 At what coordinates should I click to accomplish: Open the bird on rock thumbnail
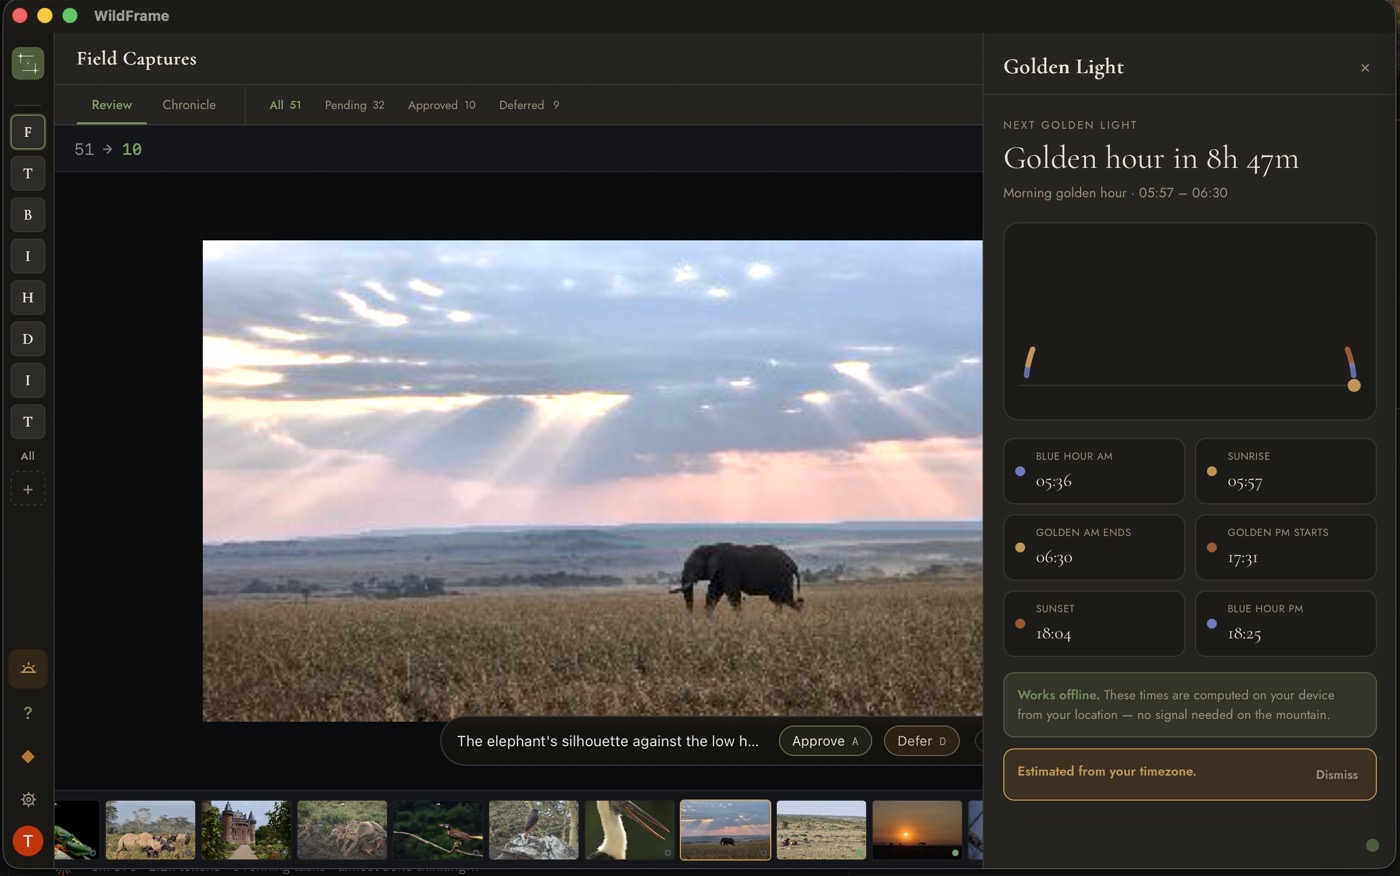click(x=534, y=830)
